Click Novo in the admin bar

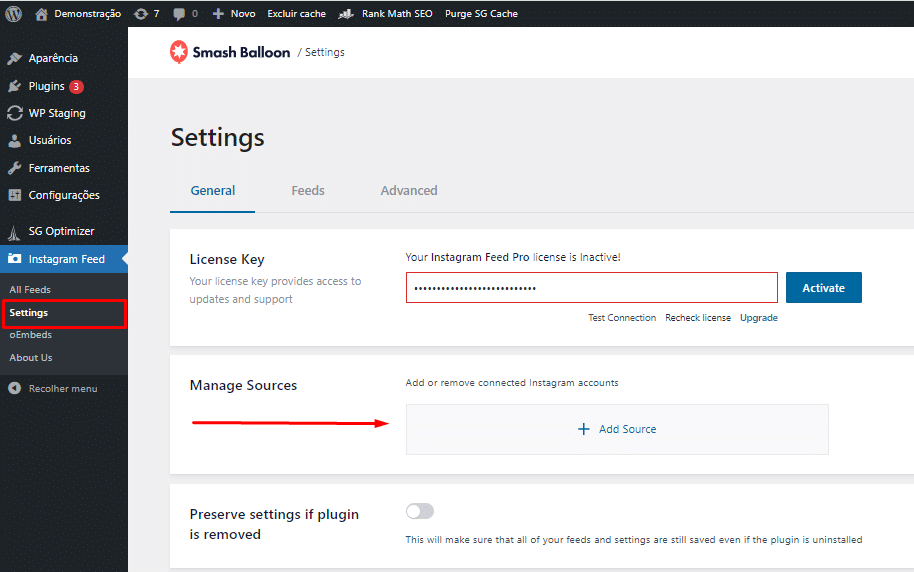click(x=242, y=14)
